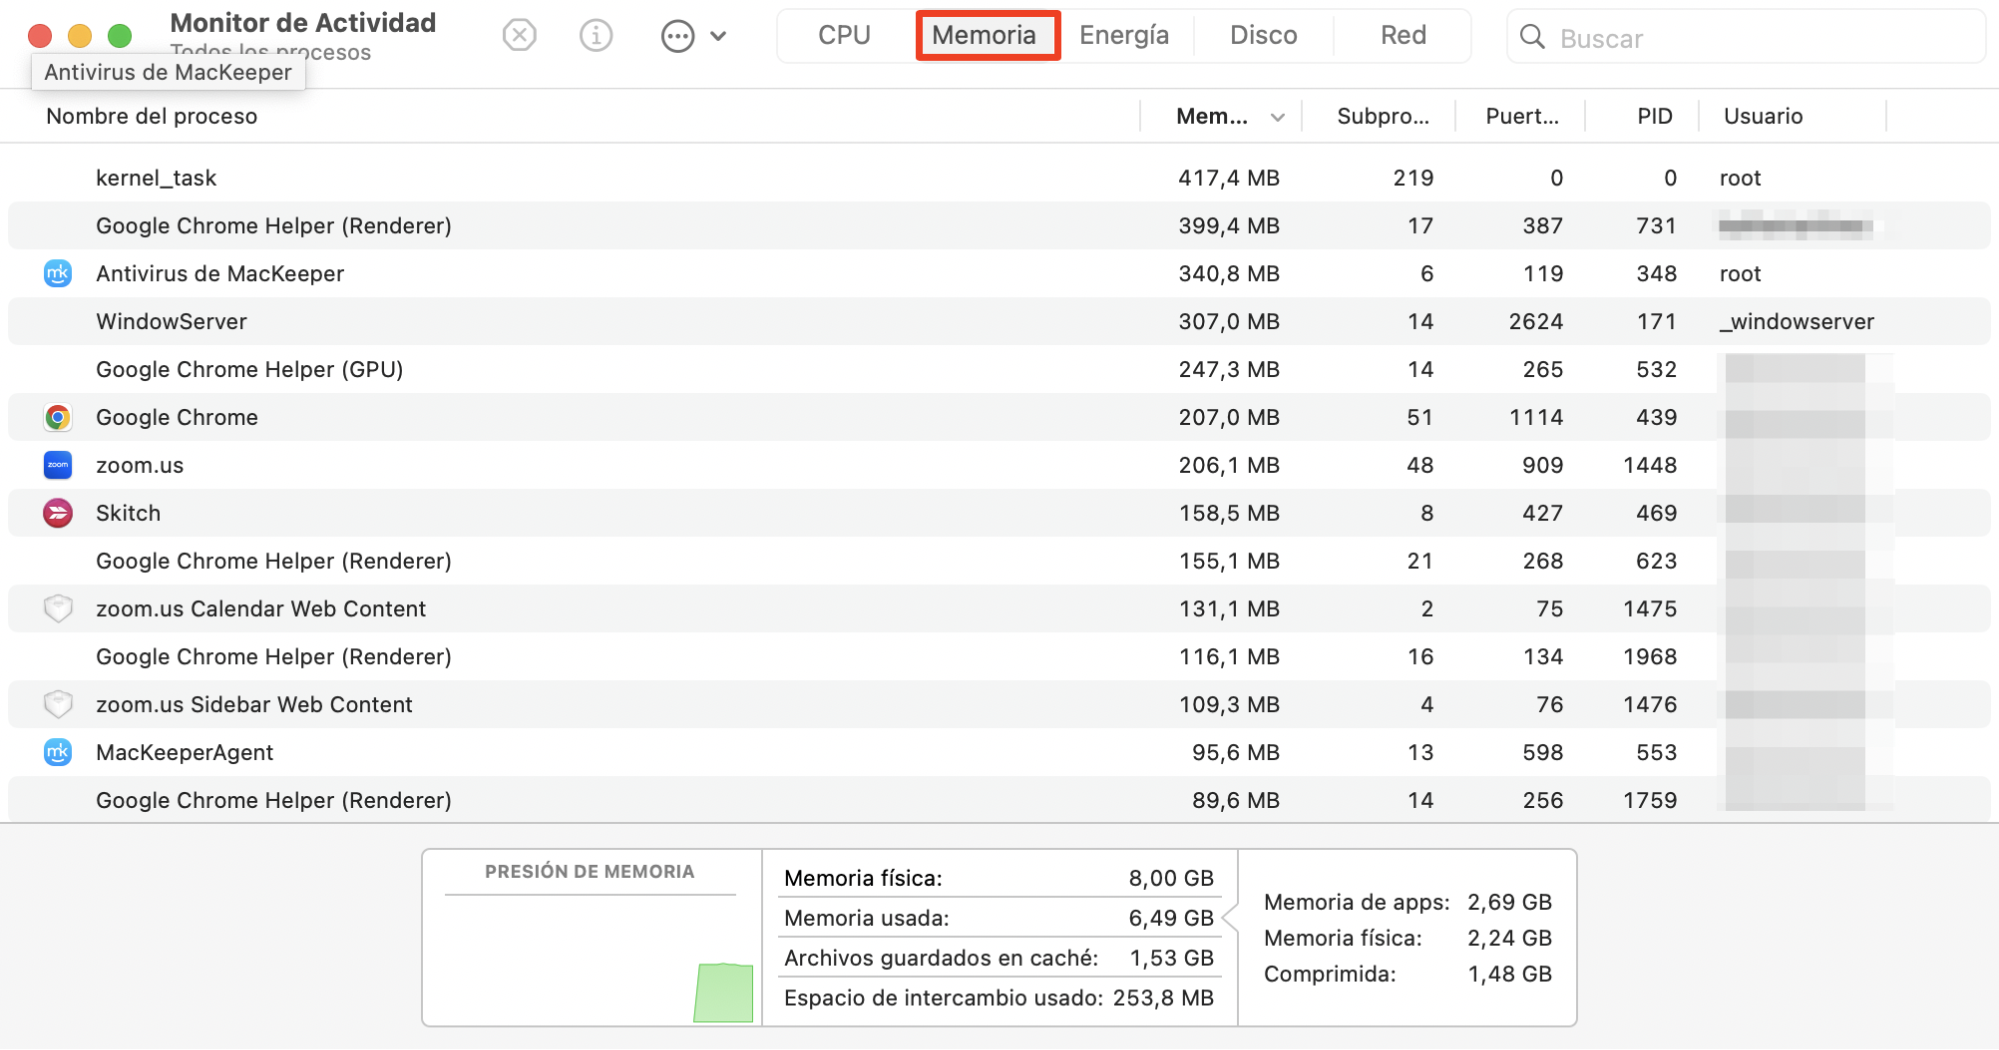Select Google Chrome Helper (Renderer) with PID 1968

[999, 656]
